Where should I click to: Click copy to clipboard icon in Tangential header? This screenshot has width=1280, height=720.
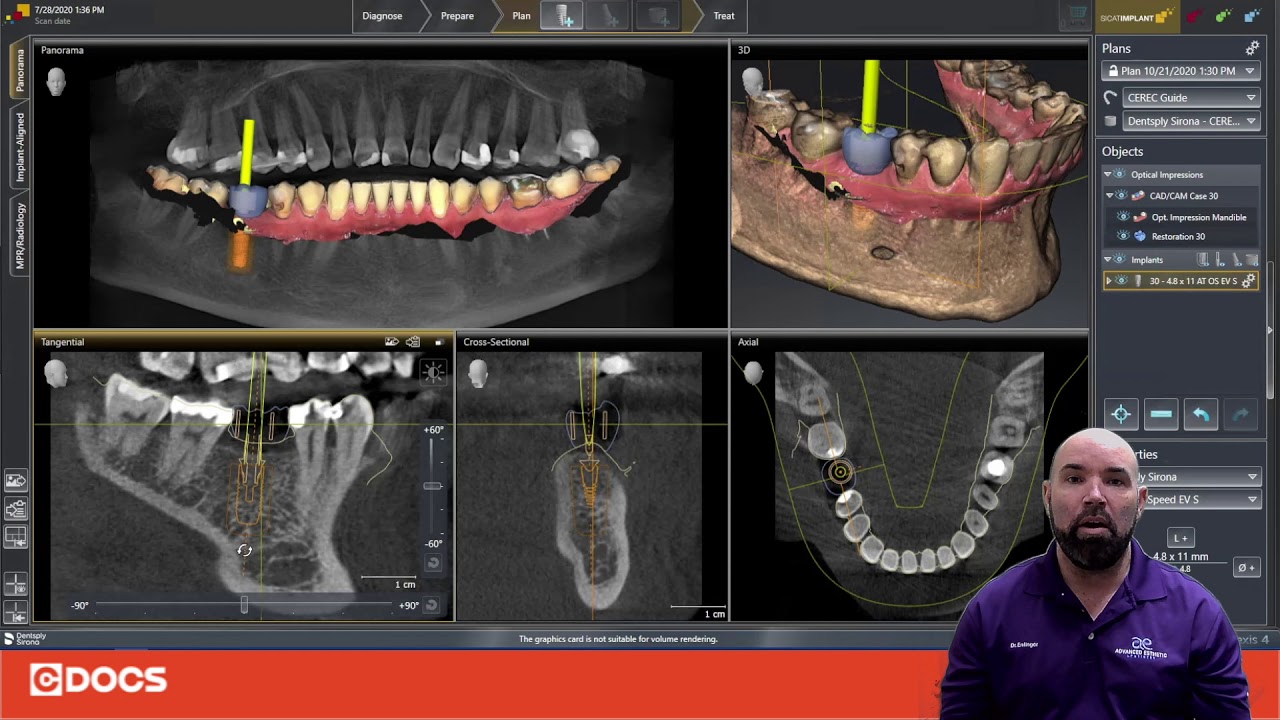(413, 342)
